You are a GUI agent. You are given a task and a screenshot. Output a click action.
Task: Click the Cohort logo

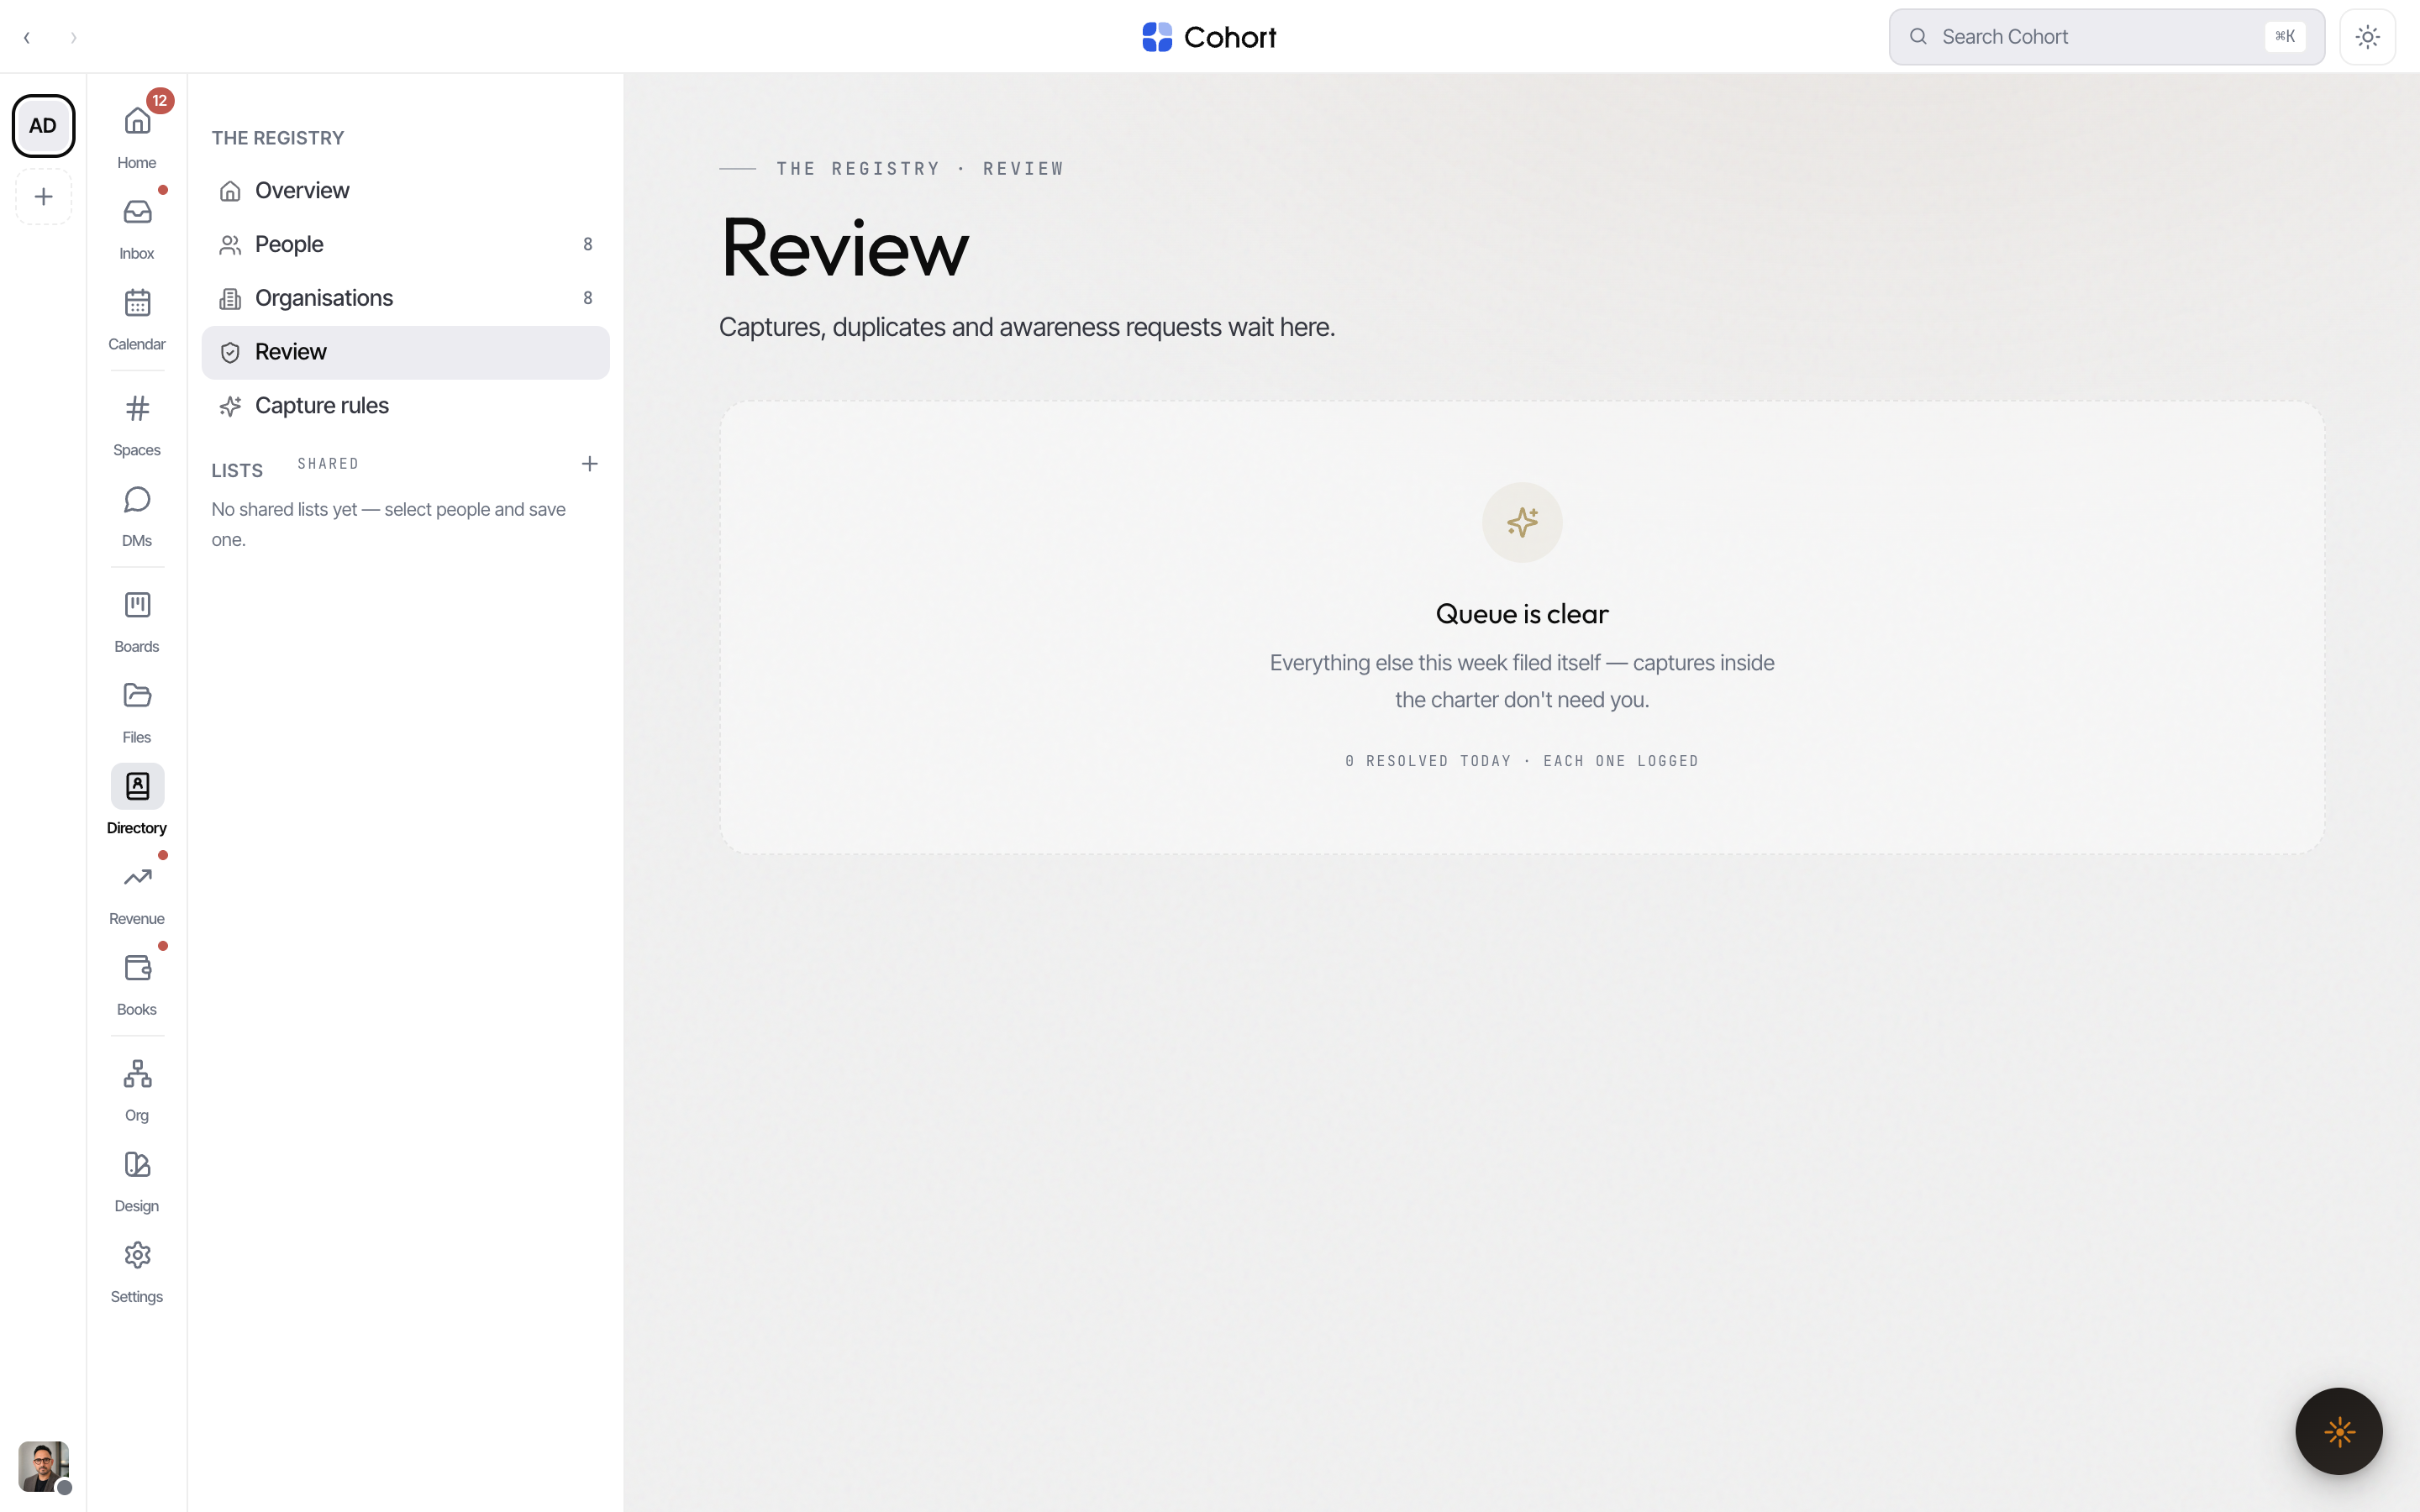click(1209, 37)
